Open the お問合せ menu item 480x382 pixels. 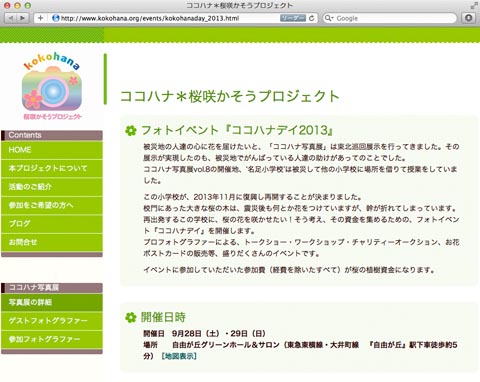click(x=52, y=242)
